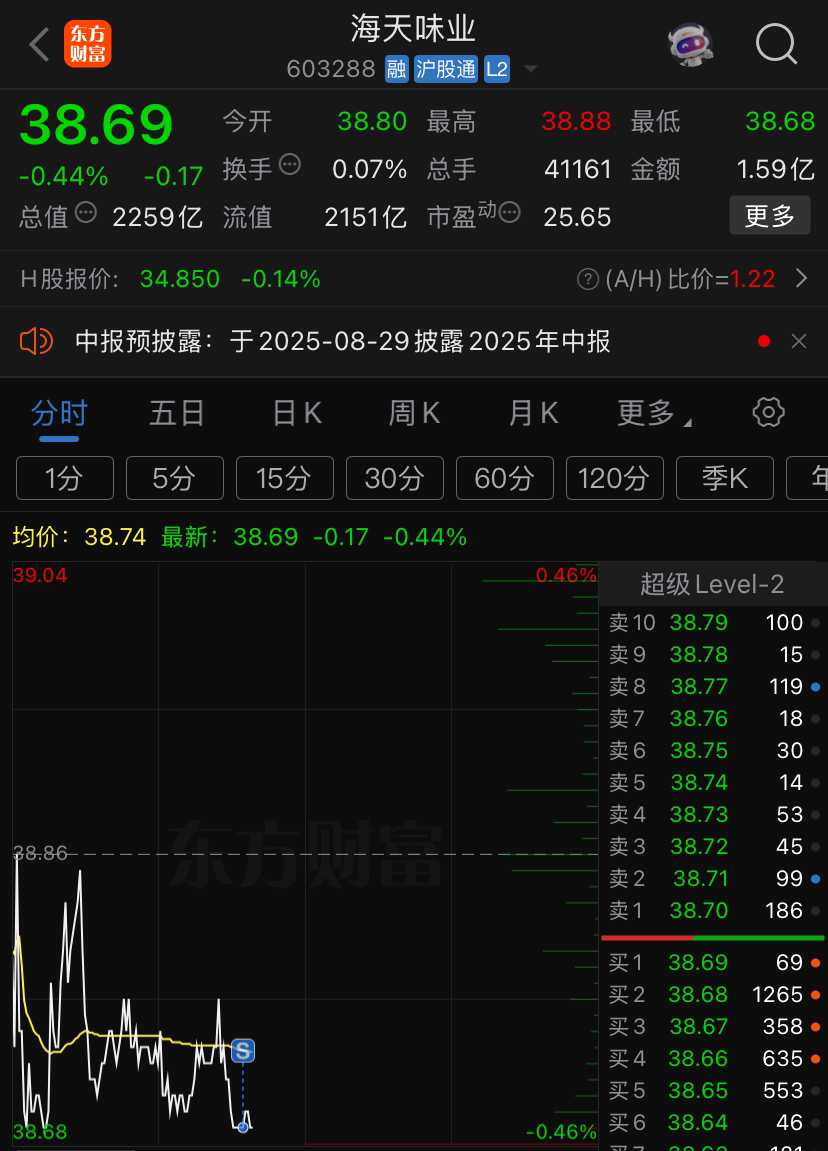Tap the 海天味业 stock title
The image size is (828, 1151).
(x=413, y=29)
